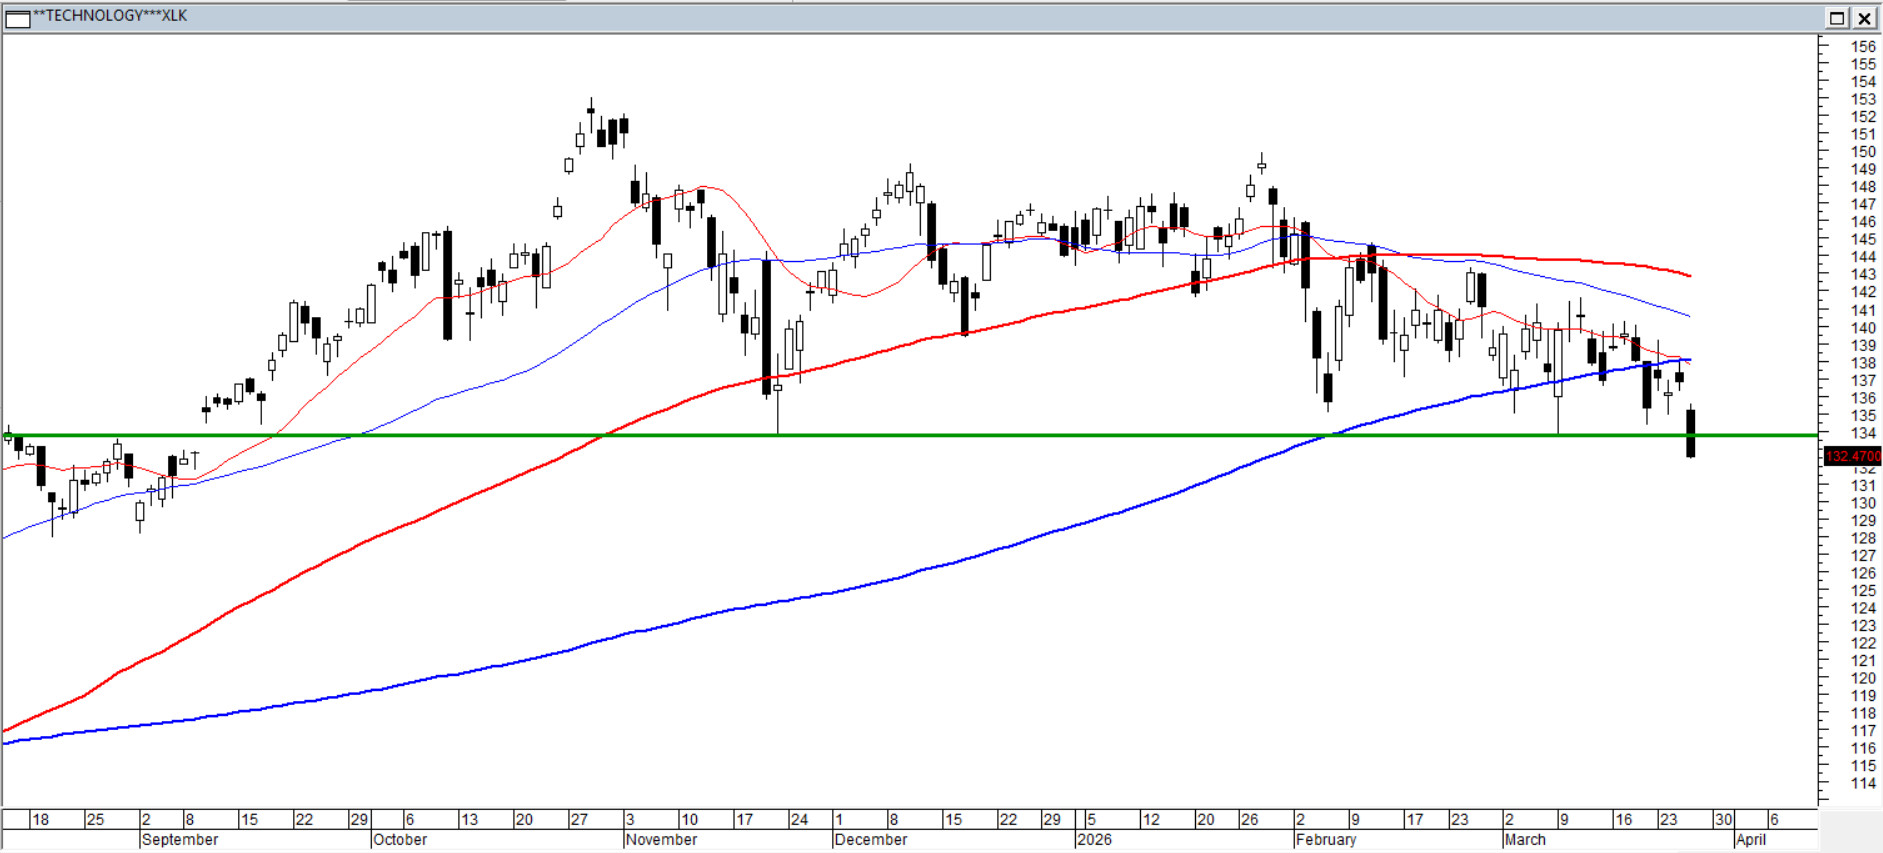Click the March label on the date axis
The width and height of the screenshot is (1883, 853).
coord(1525,840)
